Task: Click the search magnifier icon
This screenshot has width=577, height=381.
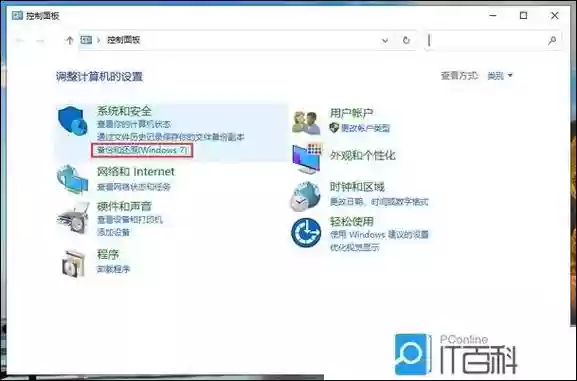Action: tap(552, 40)
